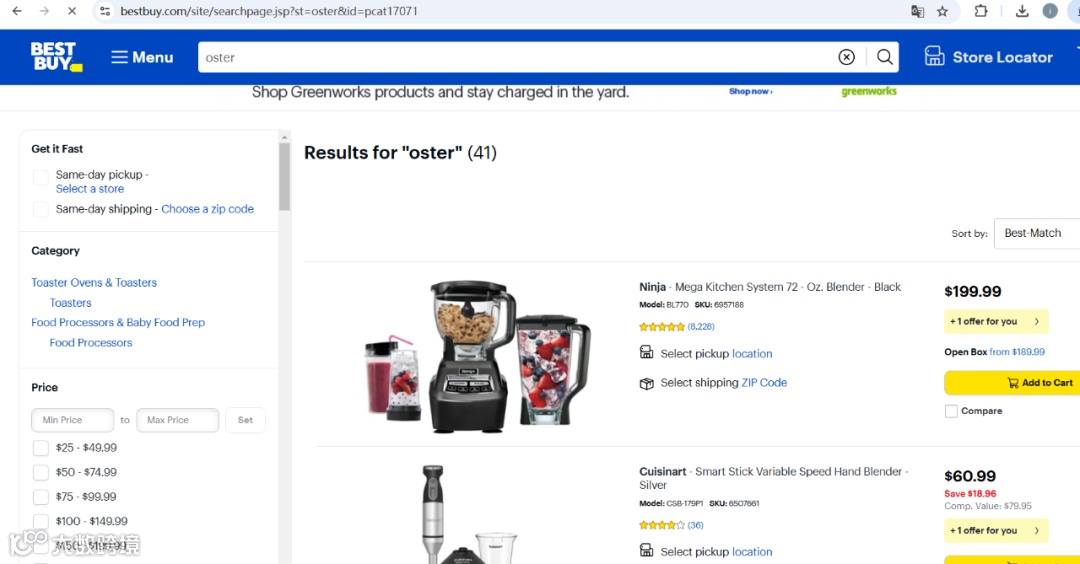Expand the Cuisinart blender's +1 offer for you

pos(996,531)
